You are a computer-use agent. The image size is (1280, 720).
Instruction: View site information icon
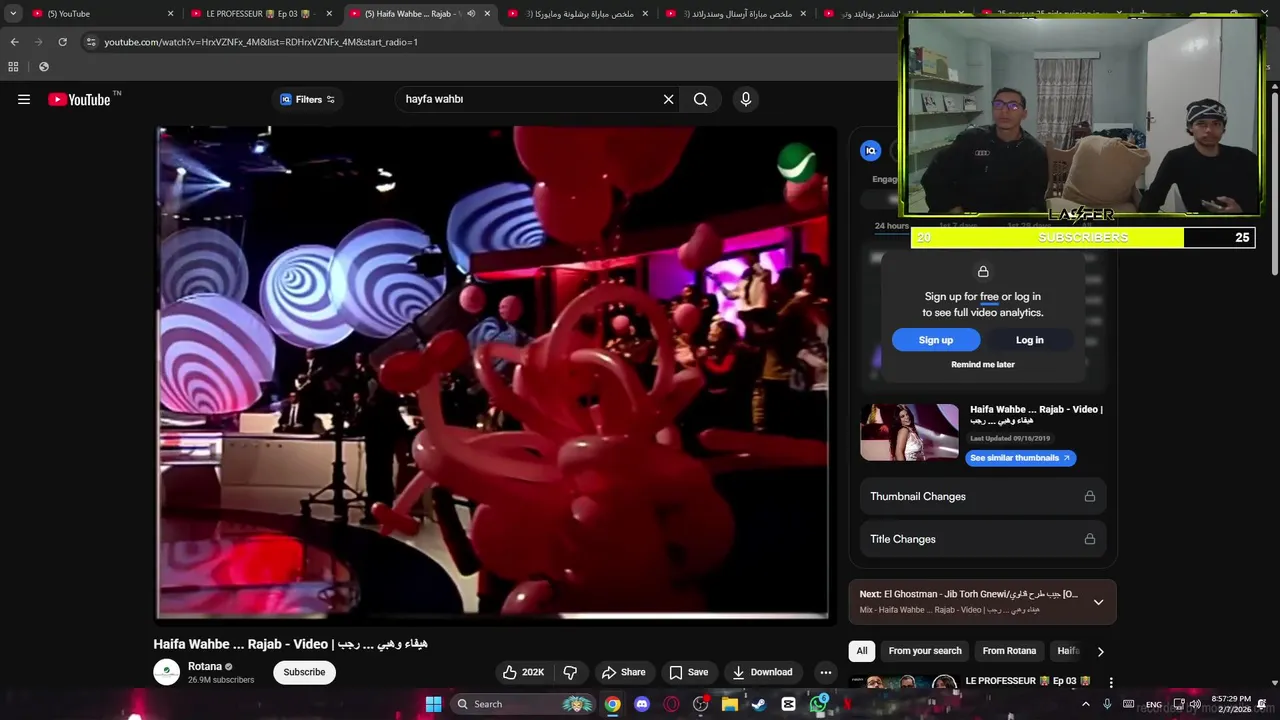tap(91, 42)
